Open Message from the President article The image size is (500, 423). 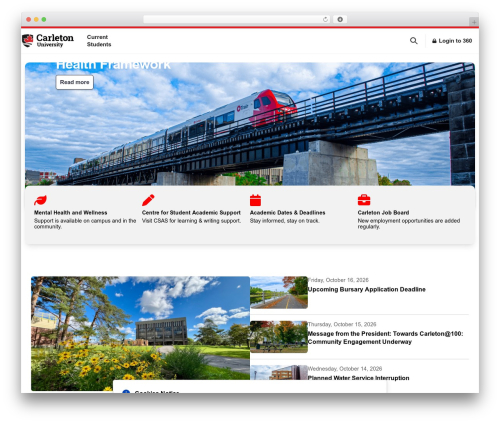coord(385,338)
